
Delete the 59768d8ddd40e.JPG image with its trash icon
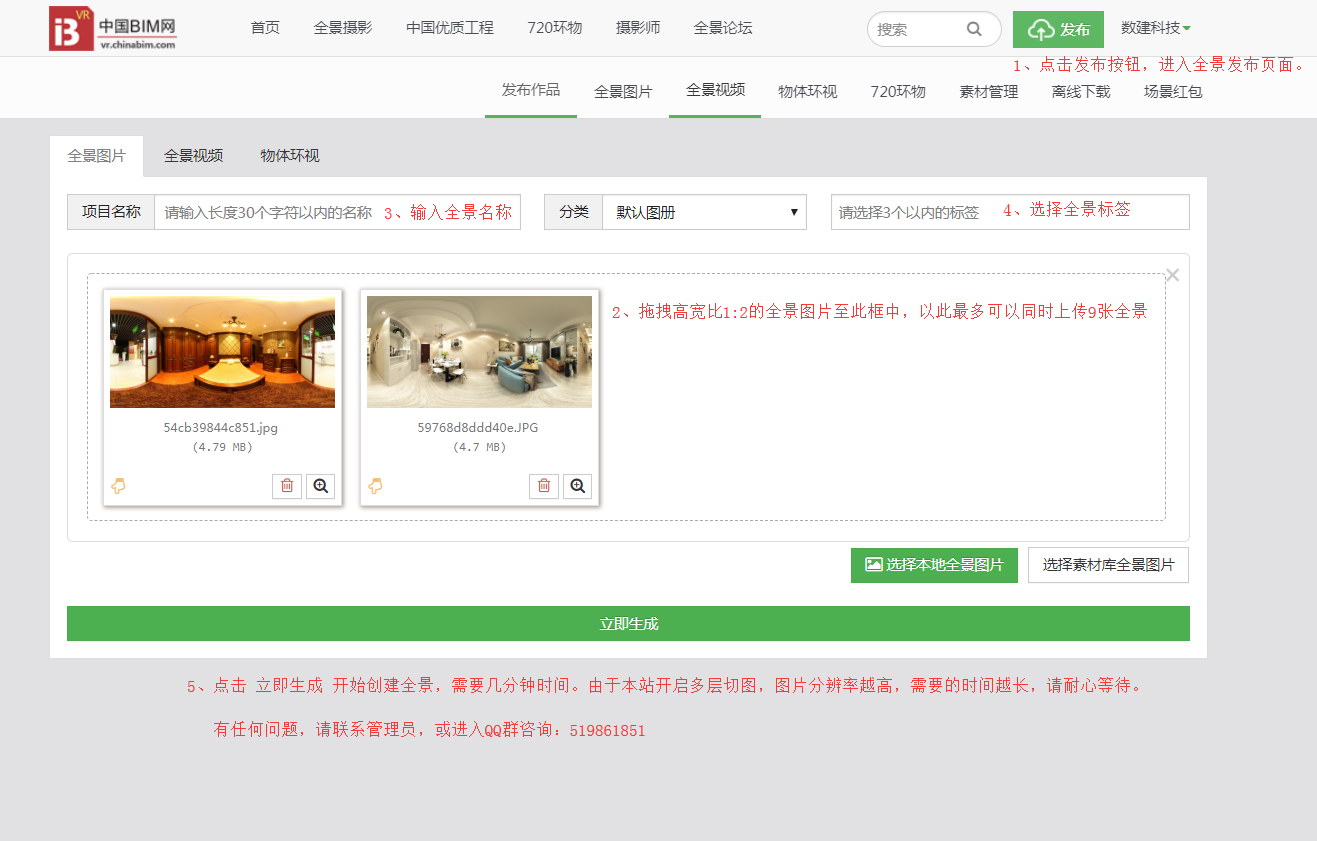pos(544,486)
